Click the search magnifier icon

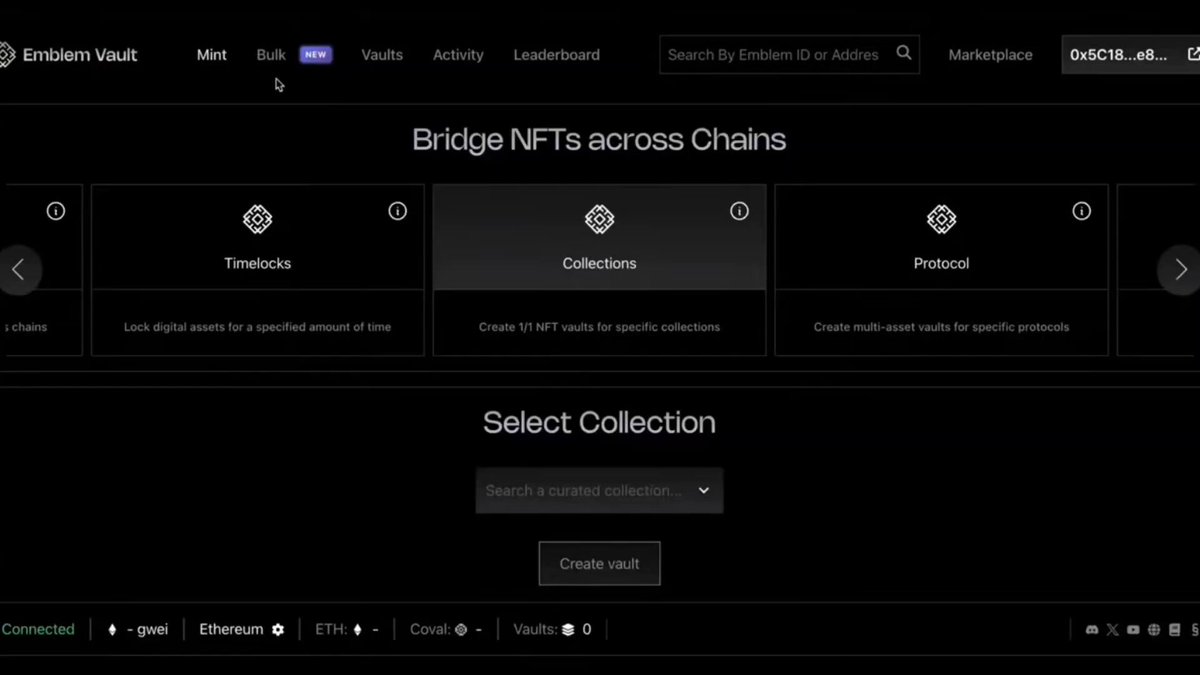click(904, 53)
